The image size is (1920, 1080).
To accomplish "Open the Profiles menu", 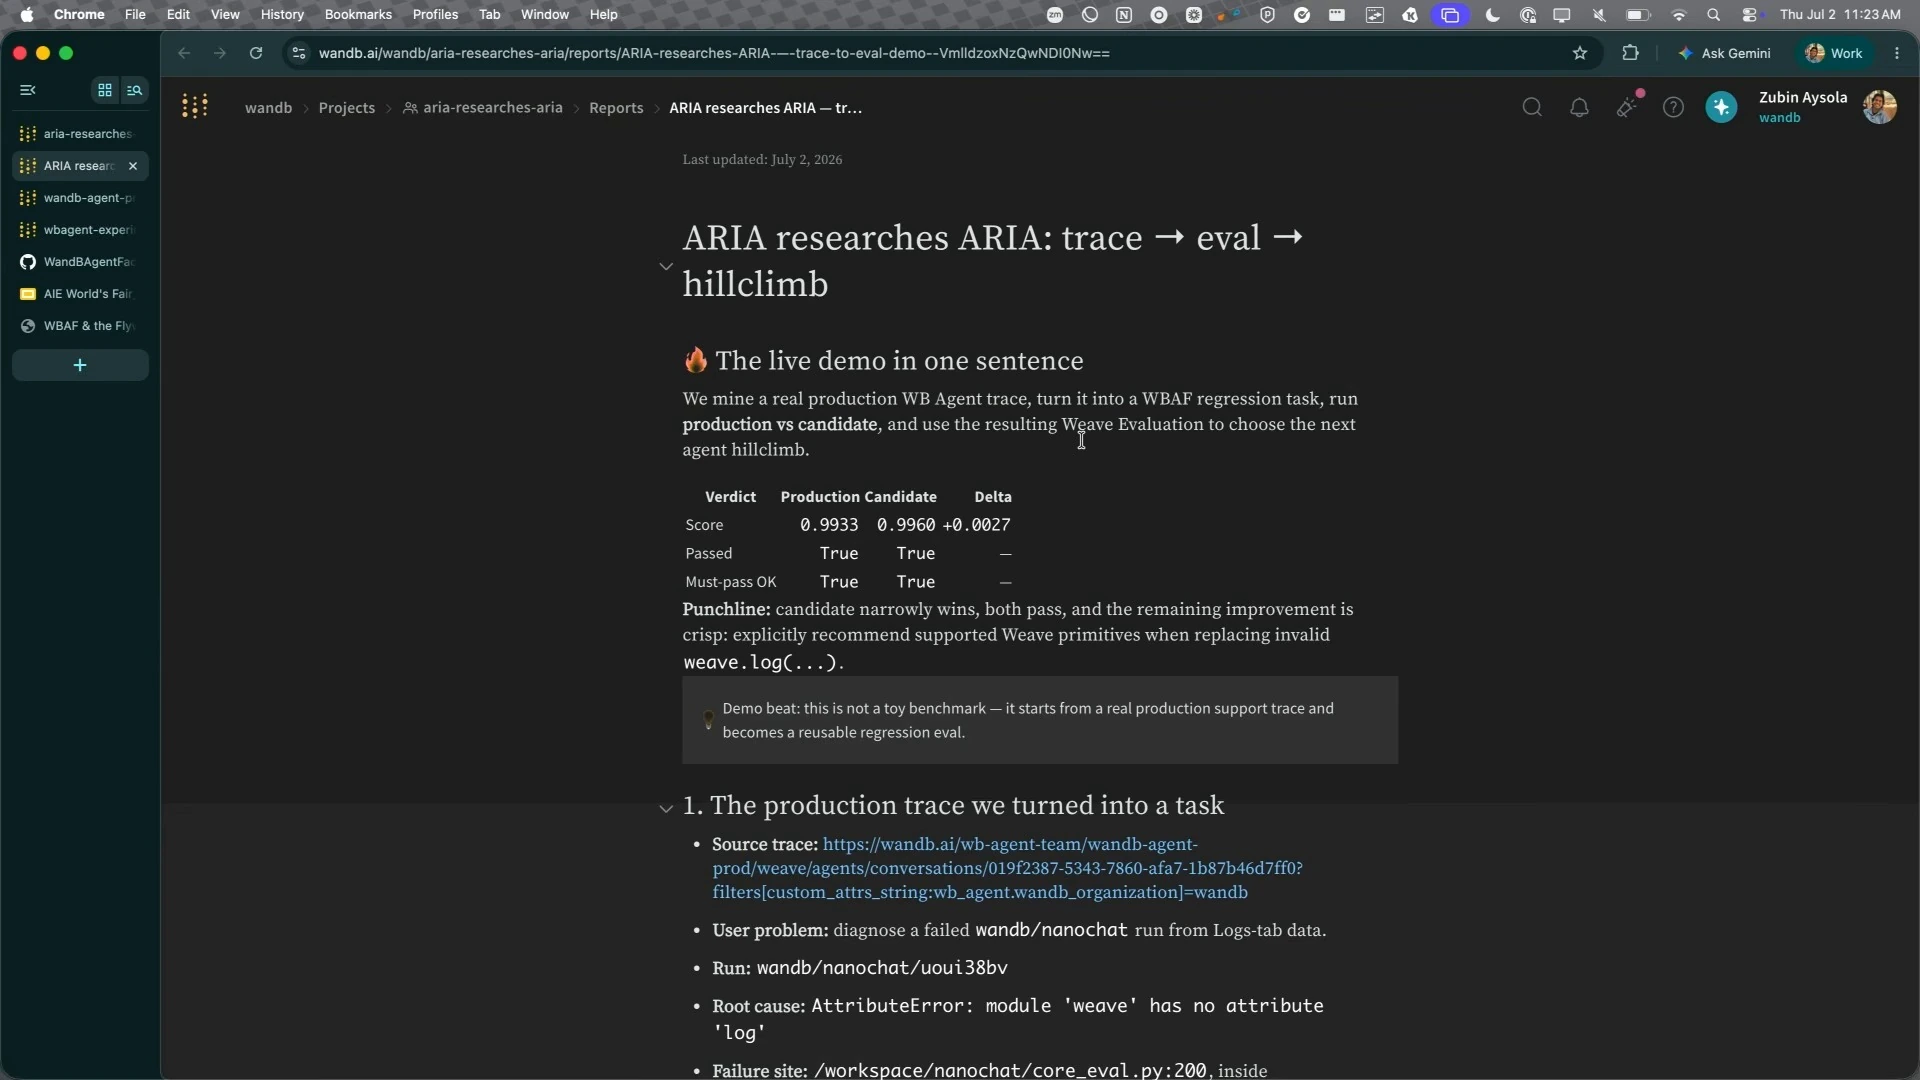I will click(x=435, y=15).
